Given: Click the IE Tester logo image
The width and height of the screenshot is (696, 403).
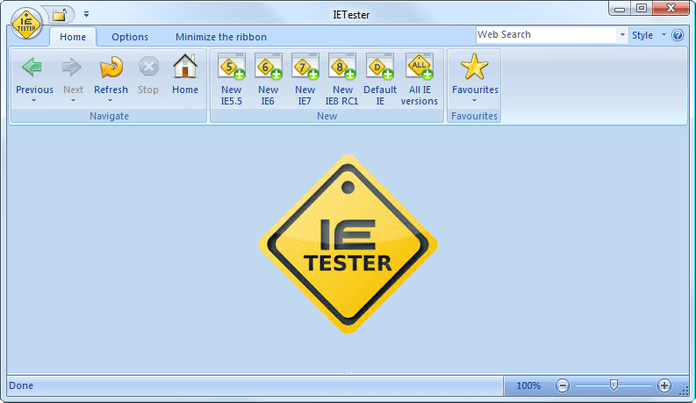Looking at the screenshot, I should tap(348, 244).
